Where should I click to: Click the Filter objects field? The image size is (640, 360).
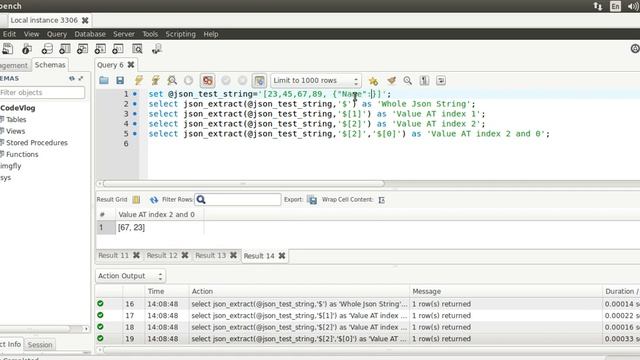coord(42,93)
